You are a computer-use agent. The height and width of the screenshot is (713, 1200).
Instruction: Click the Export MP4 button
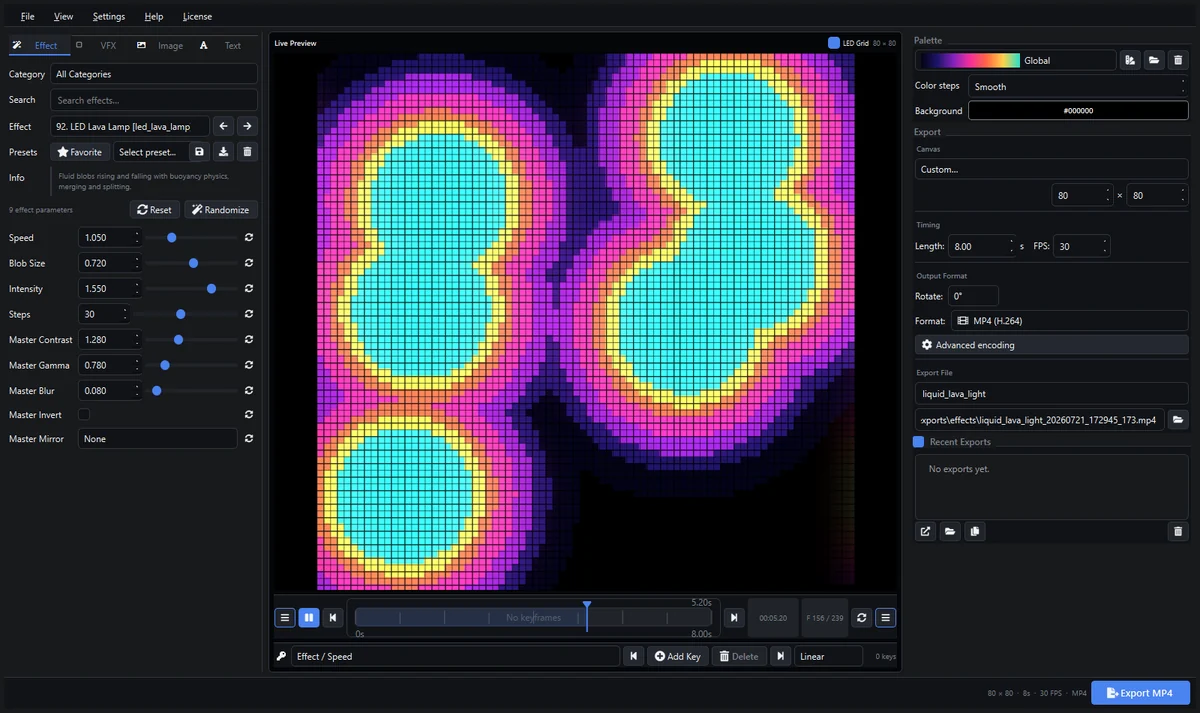coord(1140,693)
